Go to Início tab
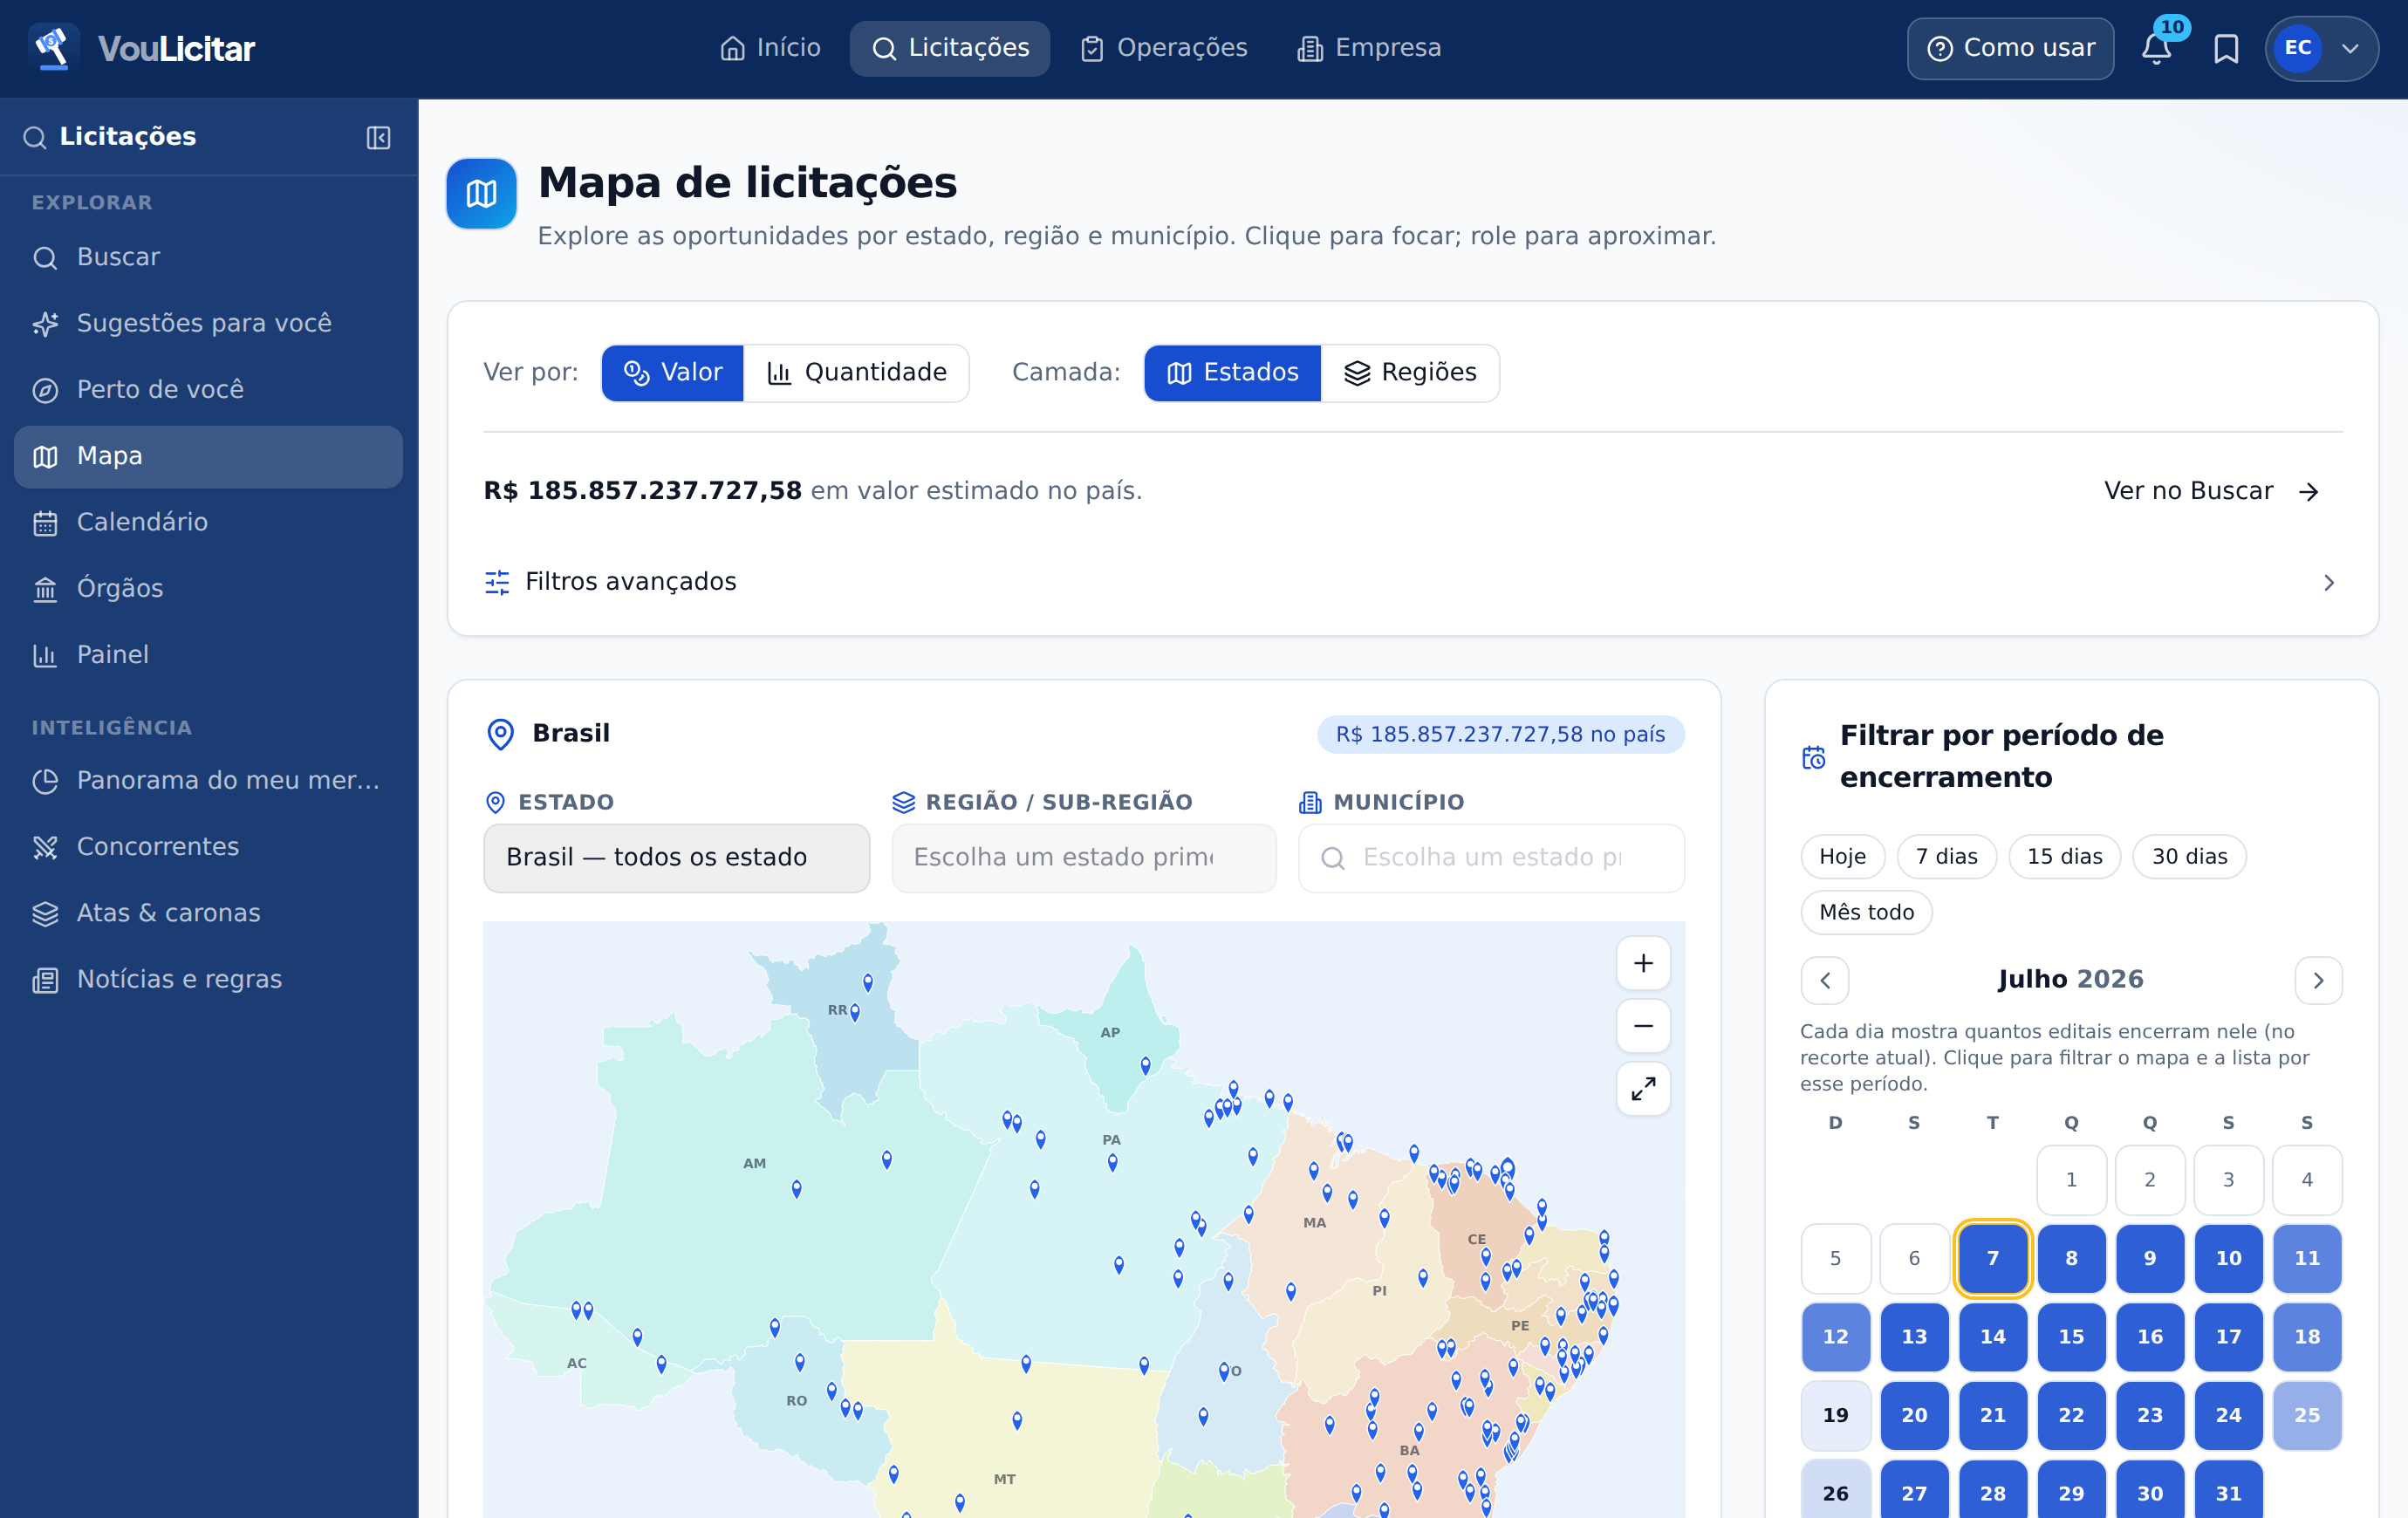Screen dimensions: 2408x1518 (770, 48)
